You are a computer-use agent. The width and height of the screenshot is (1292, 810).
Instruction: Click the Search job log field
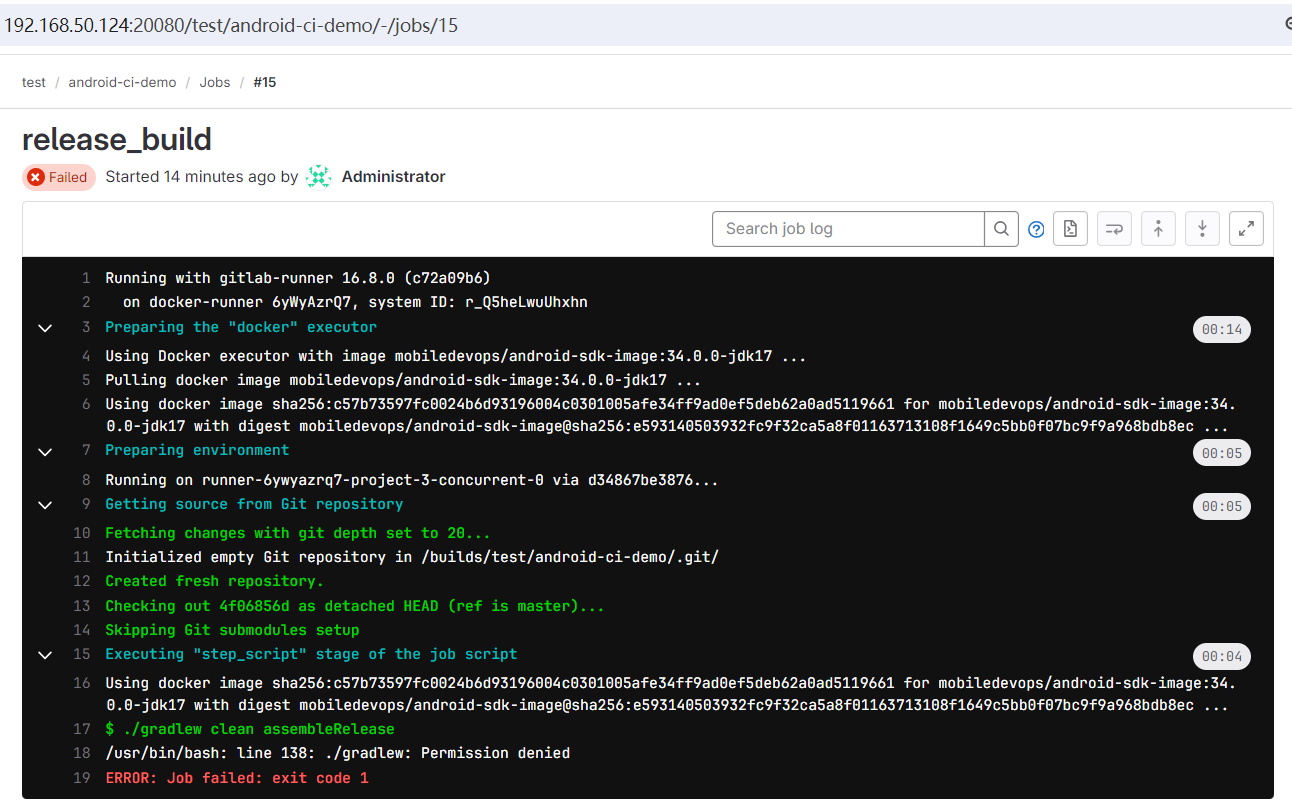click(x=848, y=229)
